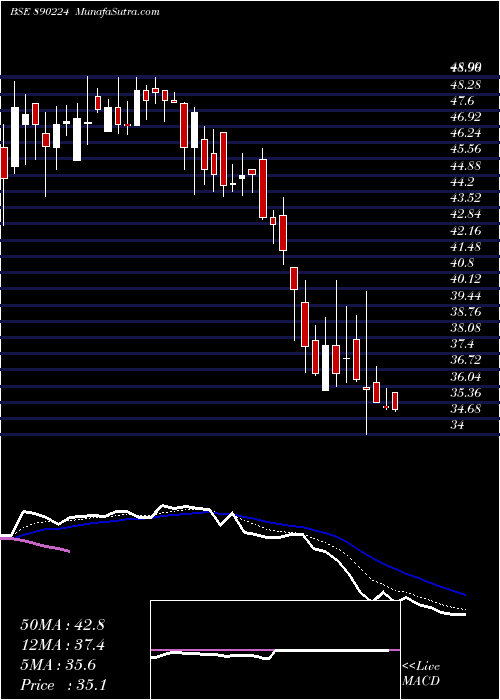Select the 46.92 price axis label

click(x=466, y=117)
